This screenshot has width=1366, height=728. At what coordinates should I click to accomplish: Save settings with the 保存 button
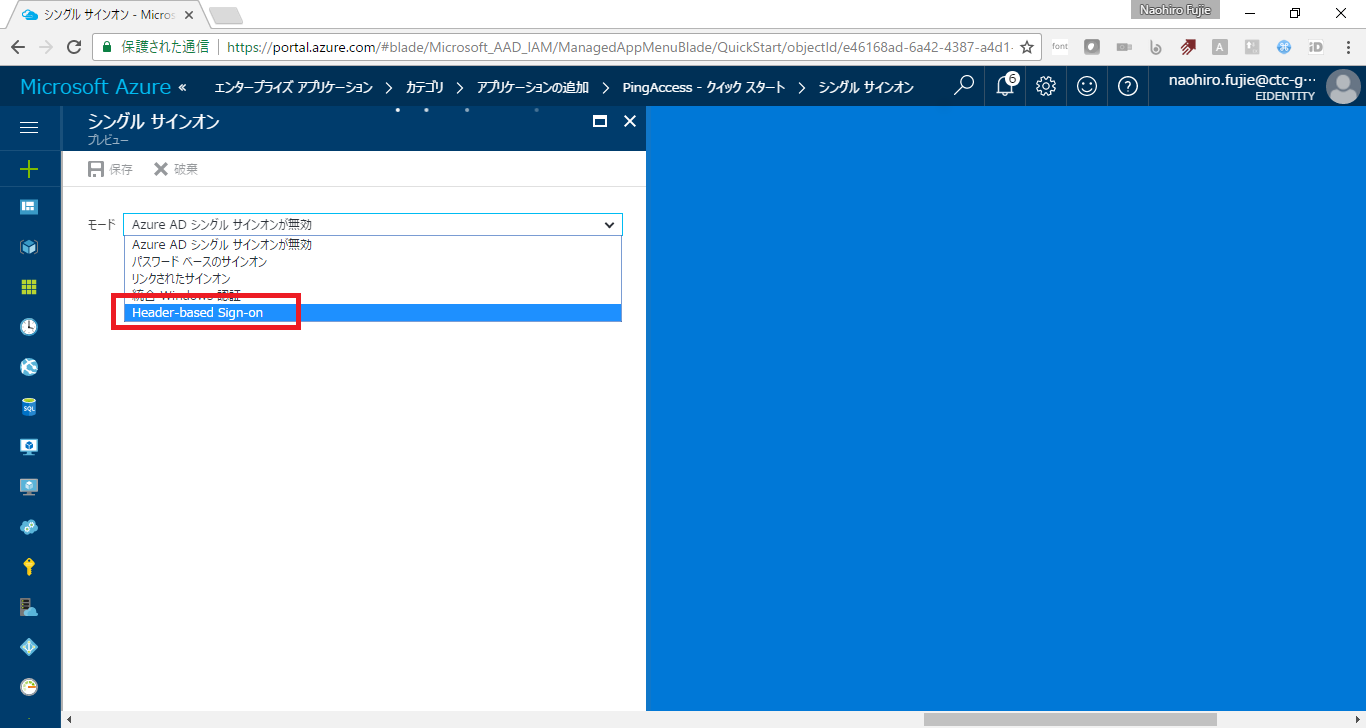tap(109, 168)
